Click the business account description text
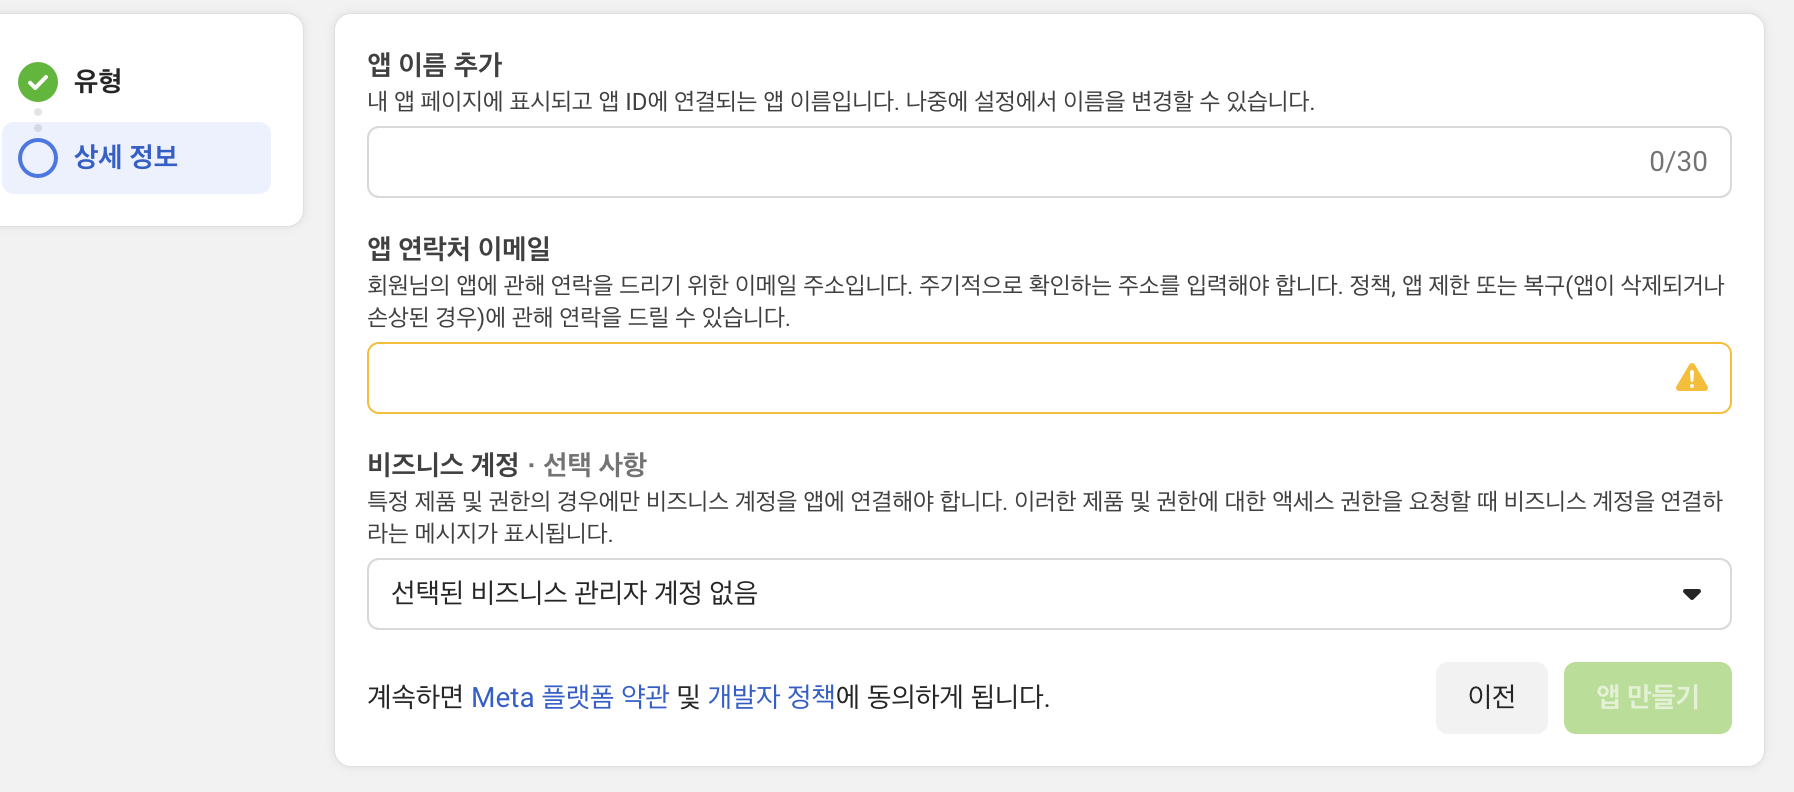Viewport: 1794px width, 792px height. [1046, 517]
